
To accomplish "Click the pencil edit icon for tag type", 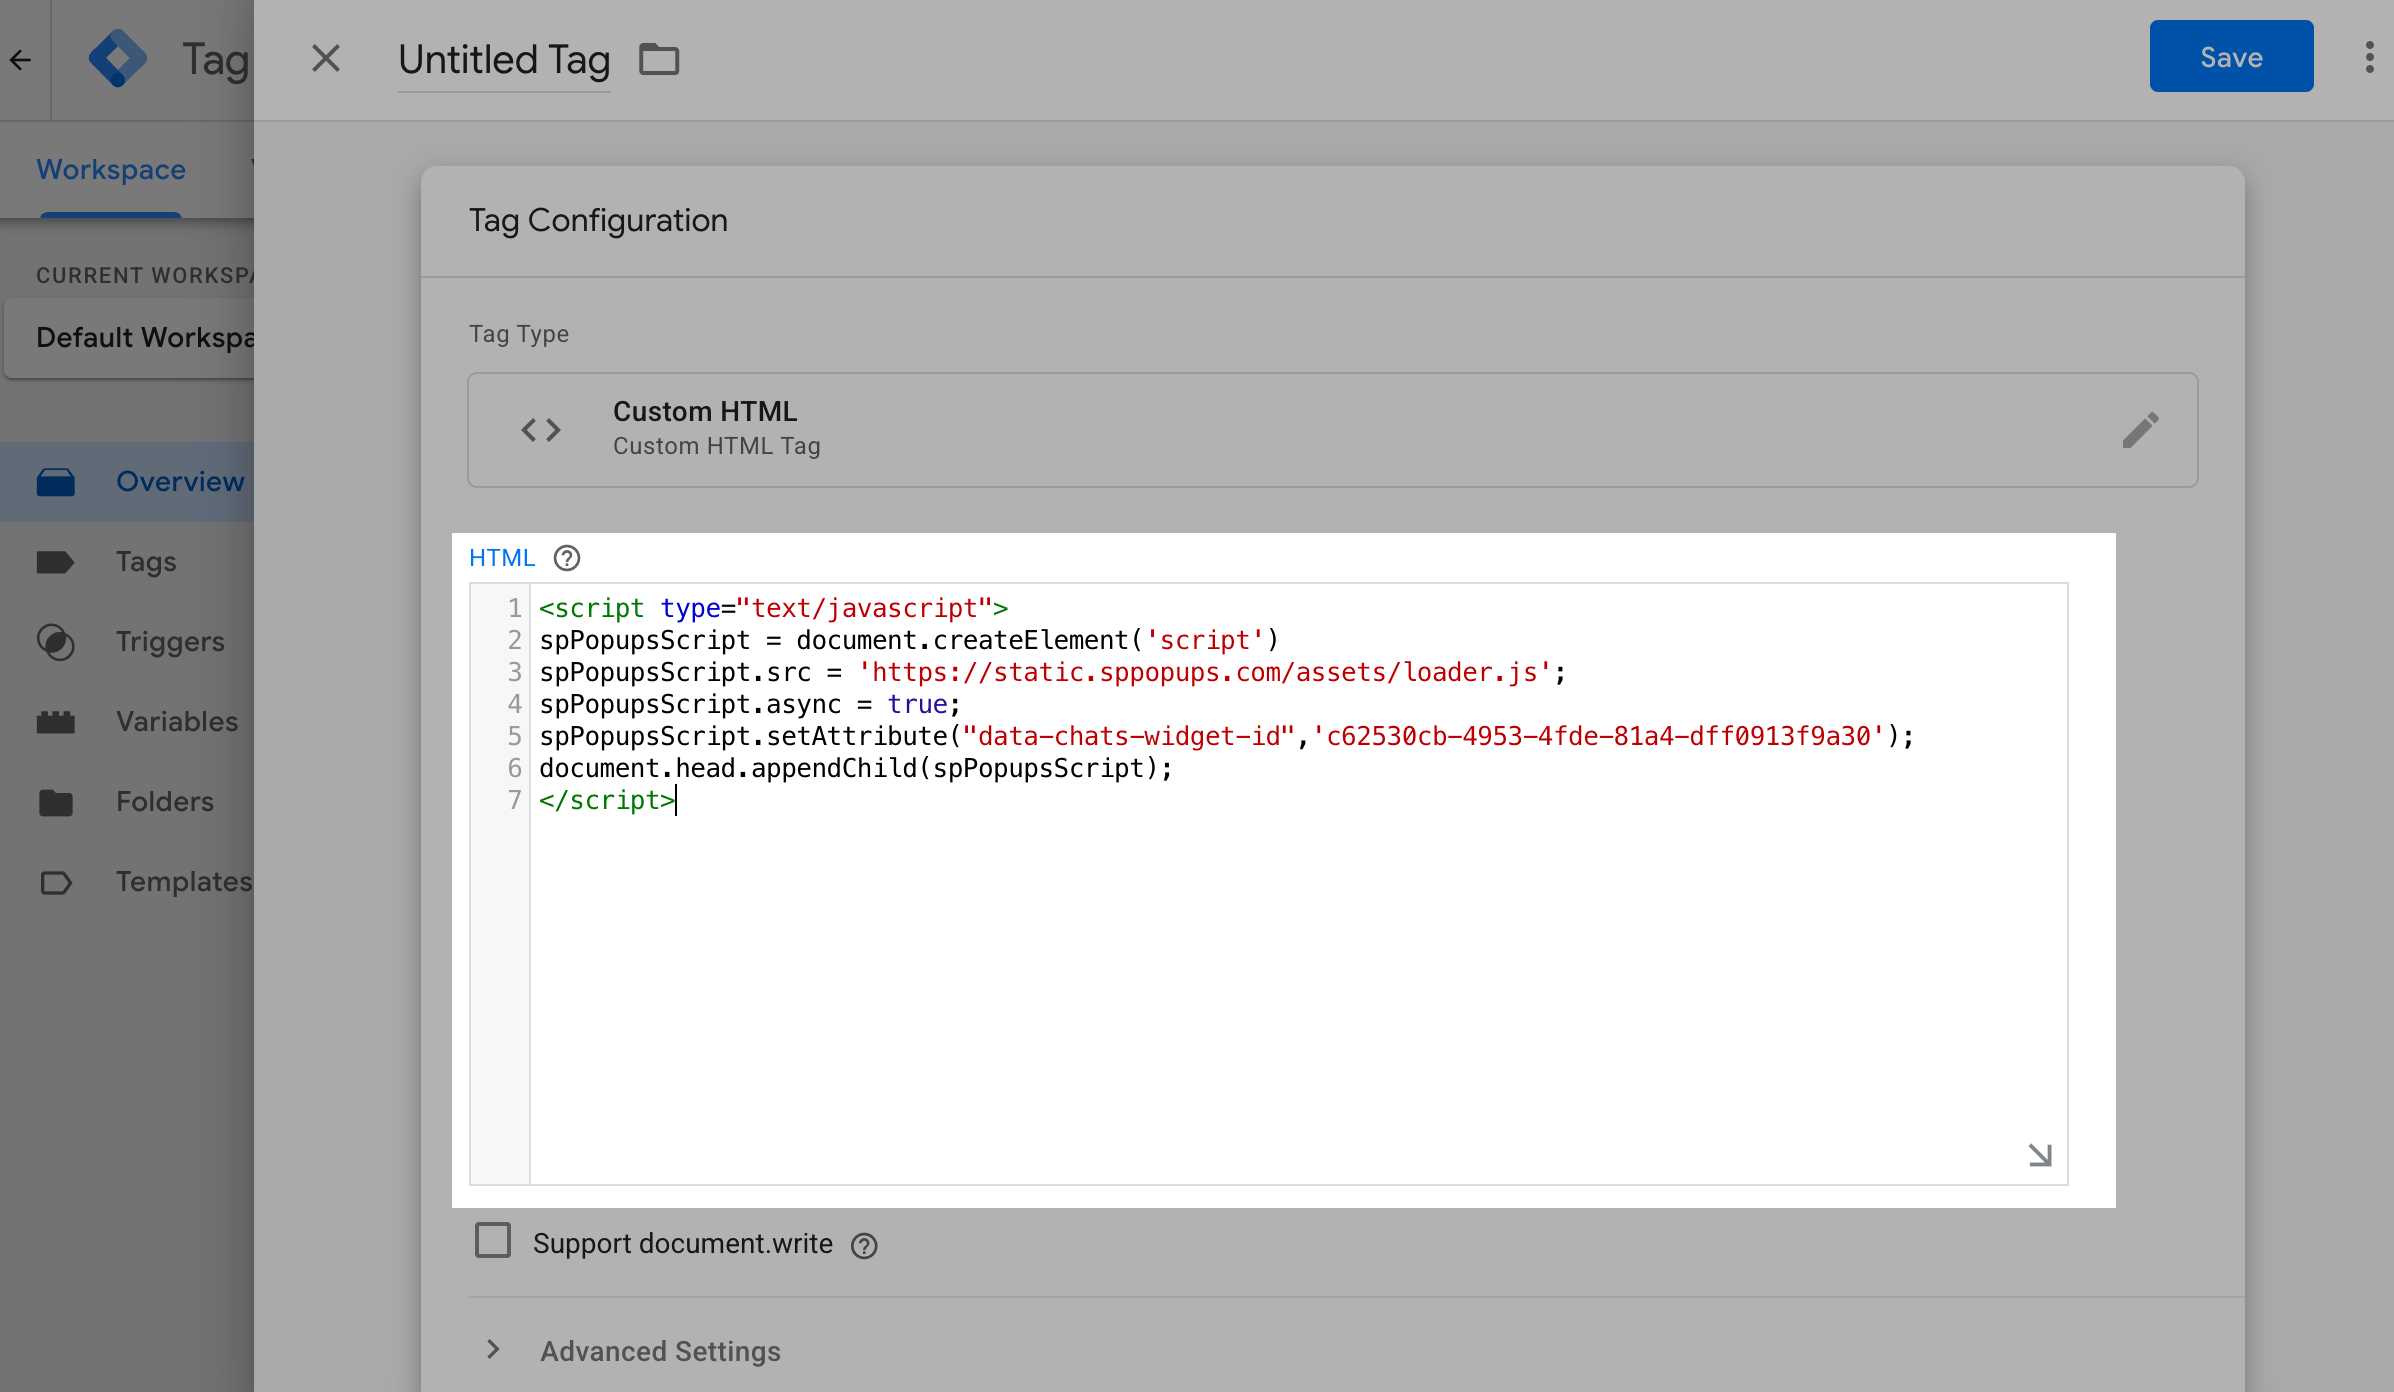I will pyautogui.click(x=2140, y=430).
